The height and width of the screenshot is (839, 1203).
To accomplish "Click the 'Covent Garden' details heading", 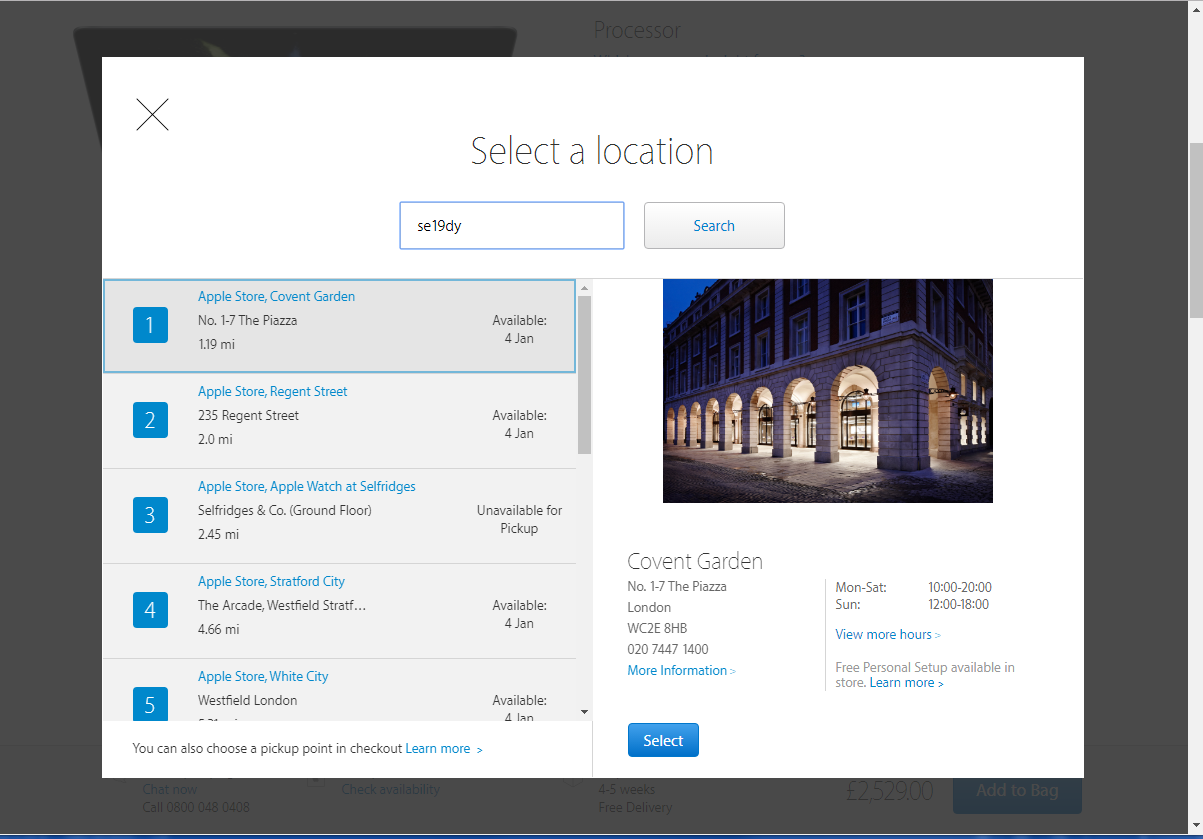I will point(695,561).
